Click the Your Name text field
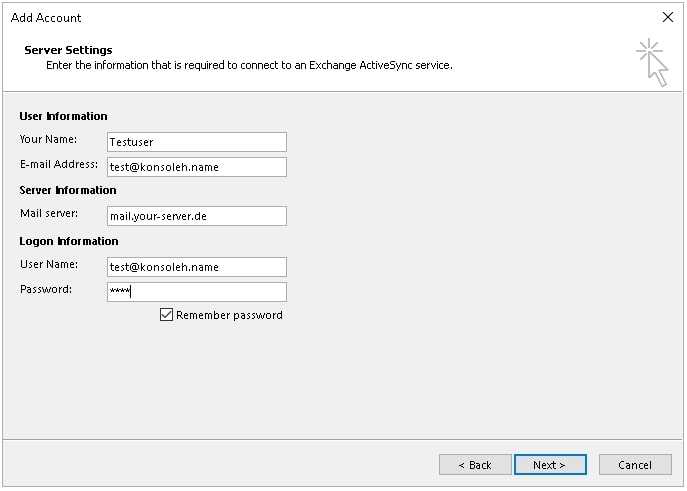Image resolution: width=687 pixels, height=491 pixels. click(197, 142)
